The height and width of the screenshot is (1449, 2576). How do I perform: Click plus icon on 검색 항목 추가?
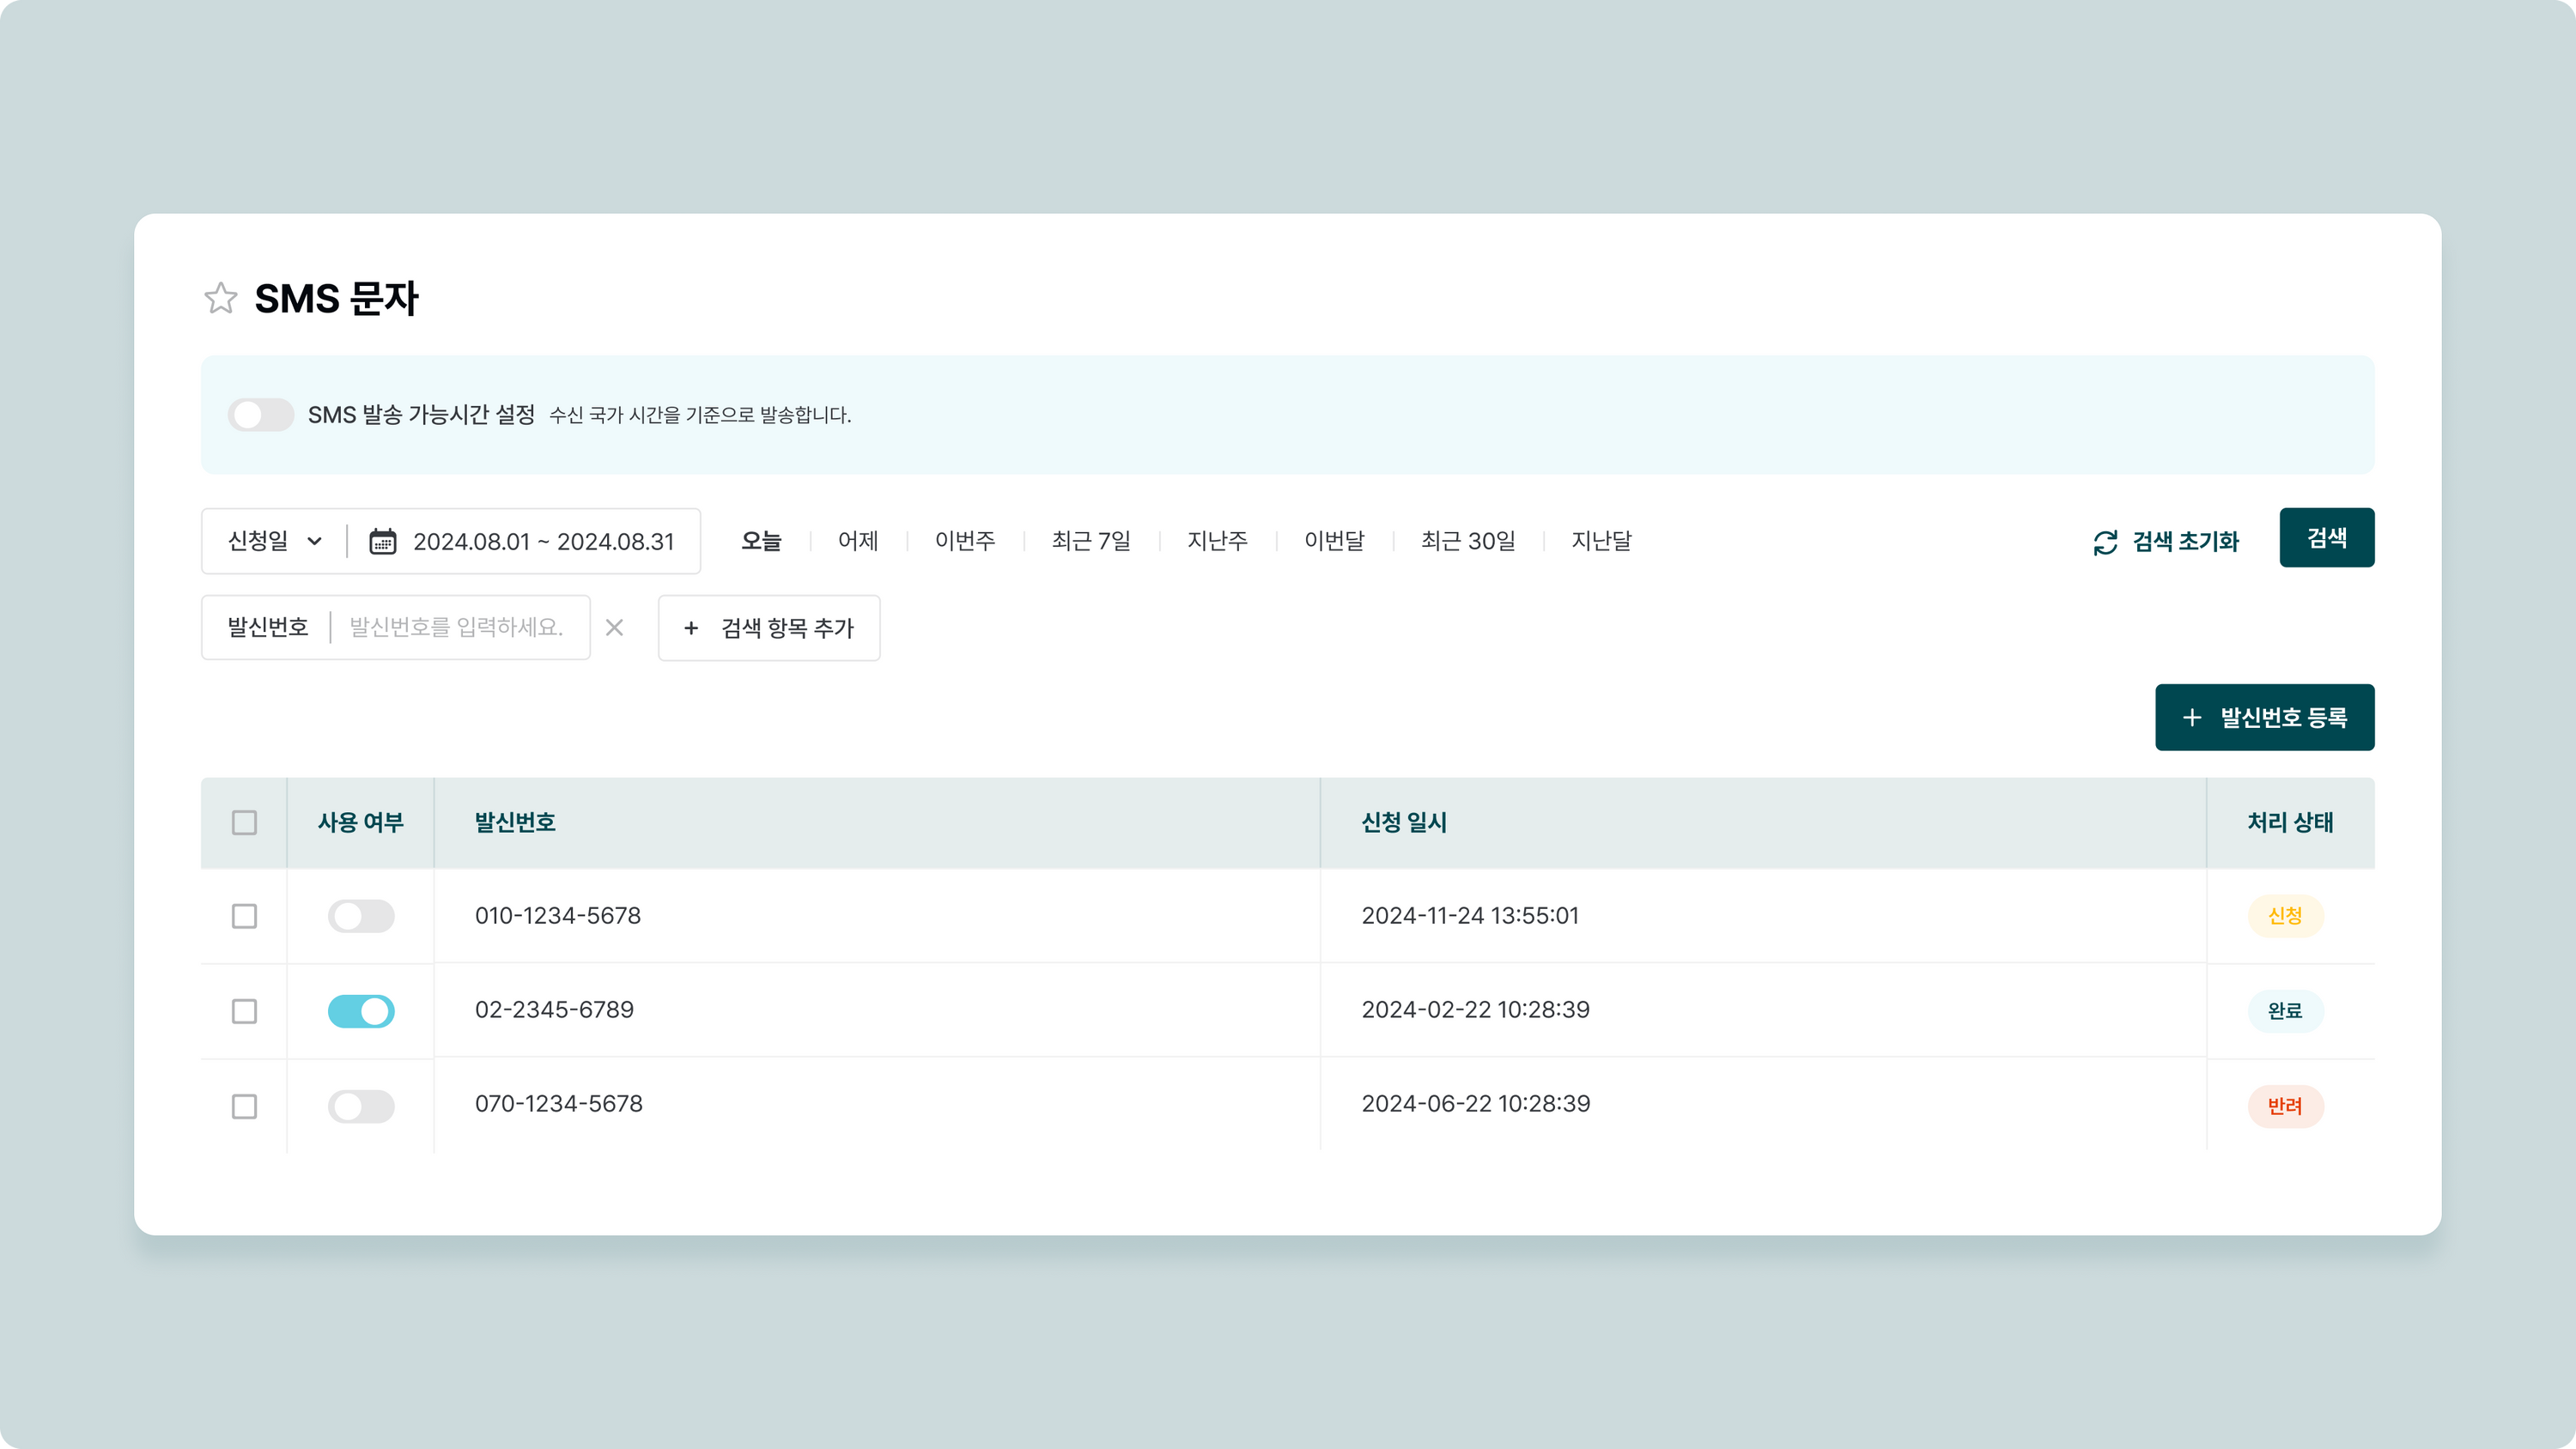691,628
